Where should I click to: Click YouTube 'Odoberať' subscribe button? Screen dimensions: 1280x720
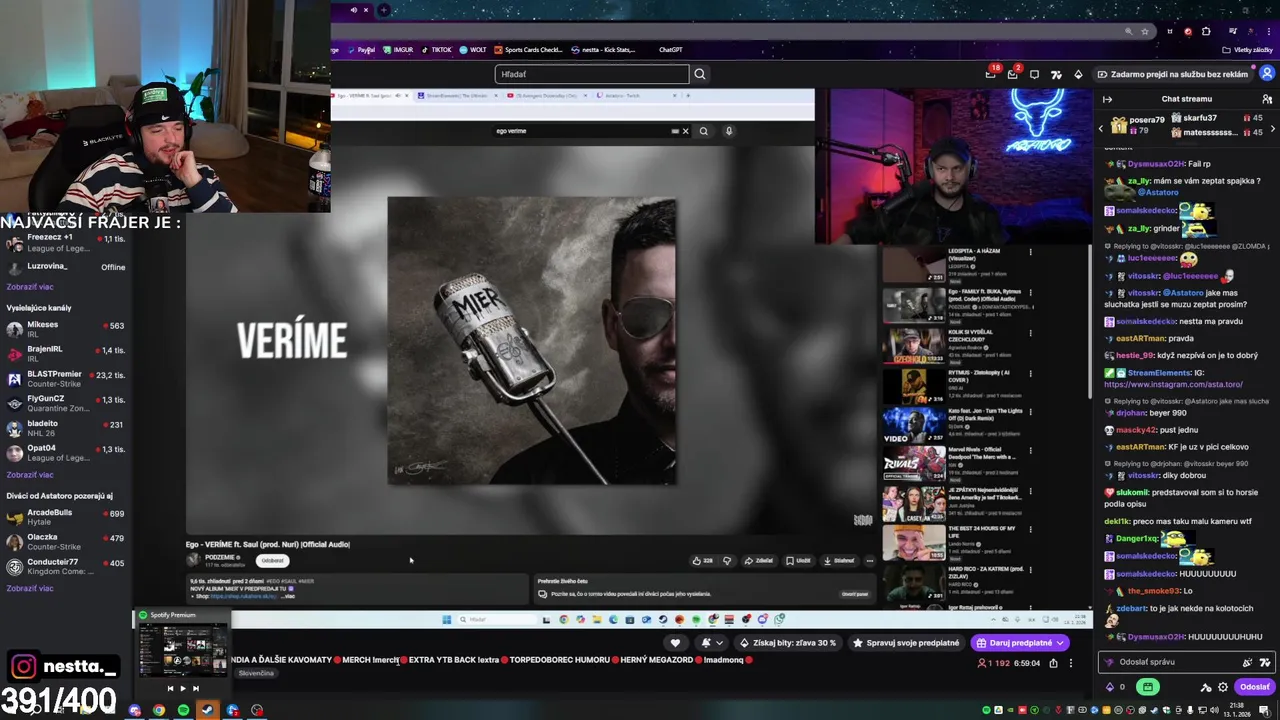(x=272, y=561)
